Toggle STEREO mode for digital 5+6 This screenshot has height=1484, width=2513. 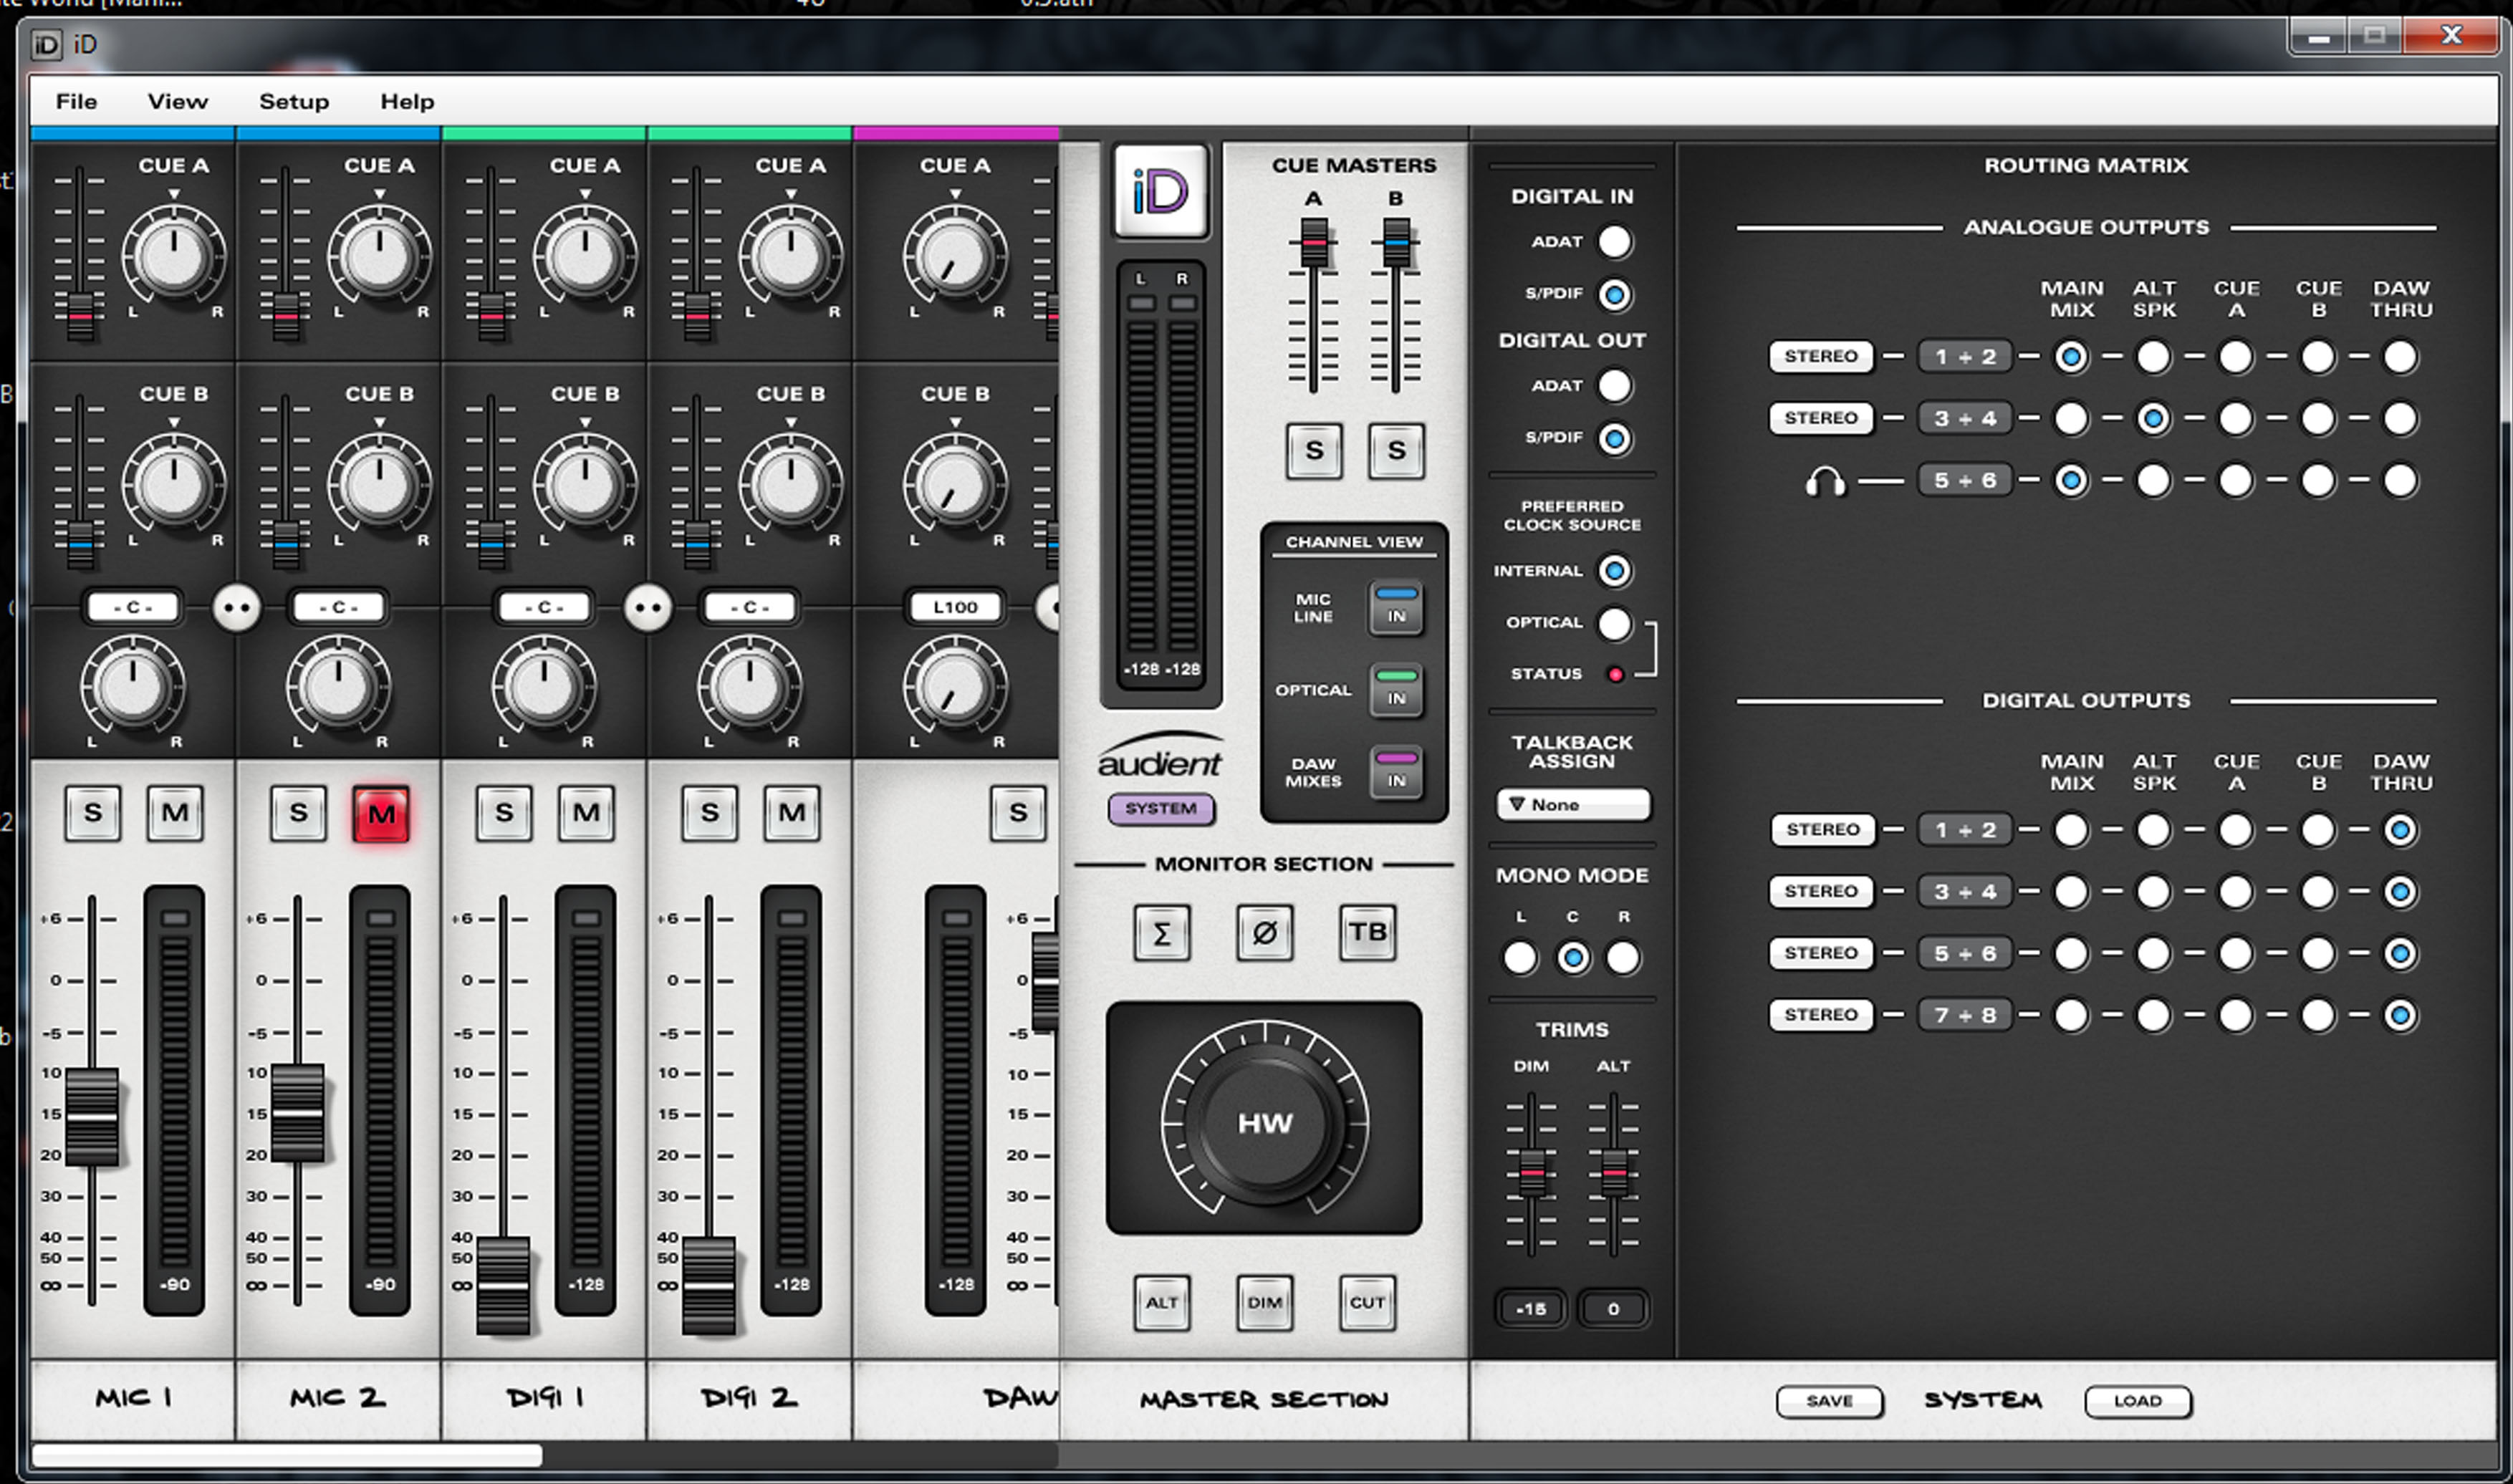pyautogui.click(x=1822, y=953)
